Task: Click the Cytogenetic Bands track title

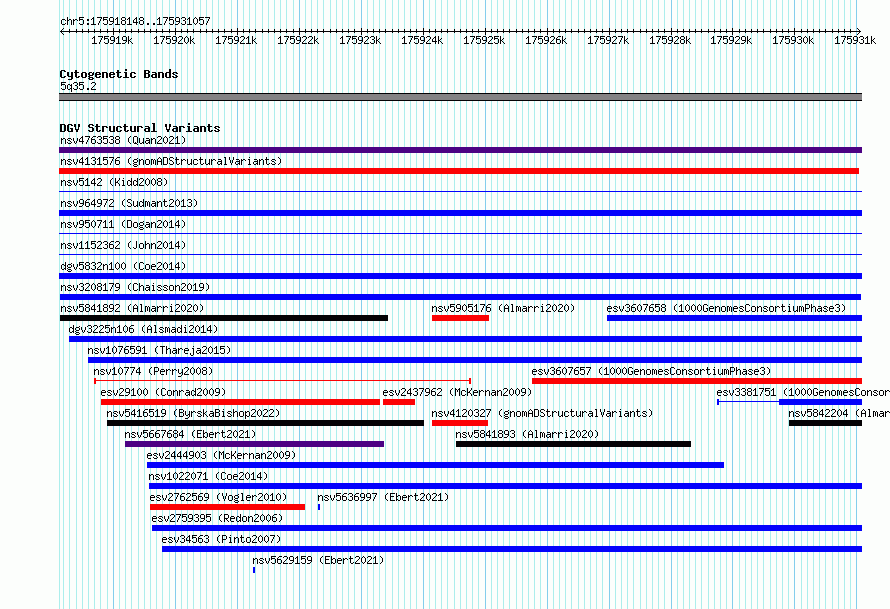Action: [119, 74]
